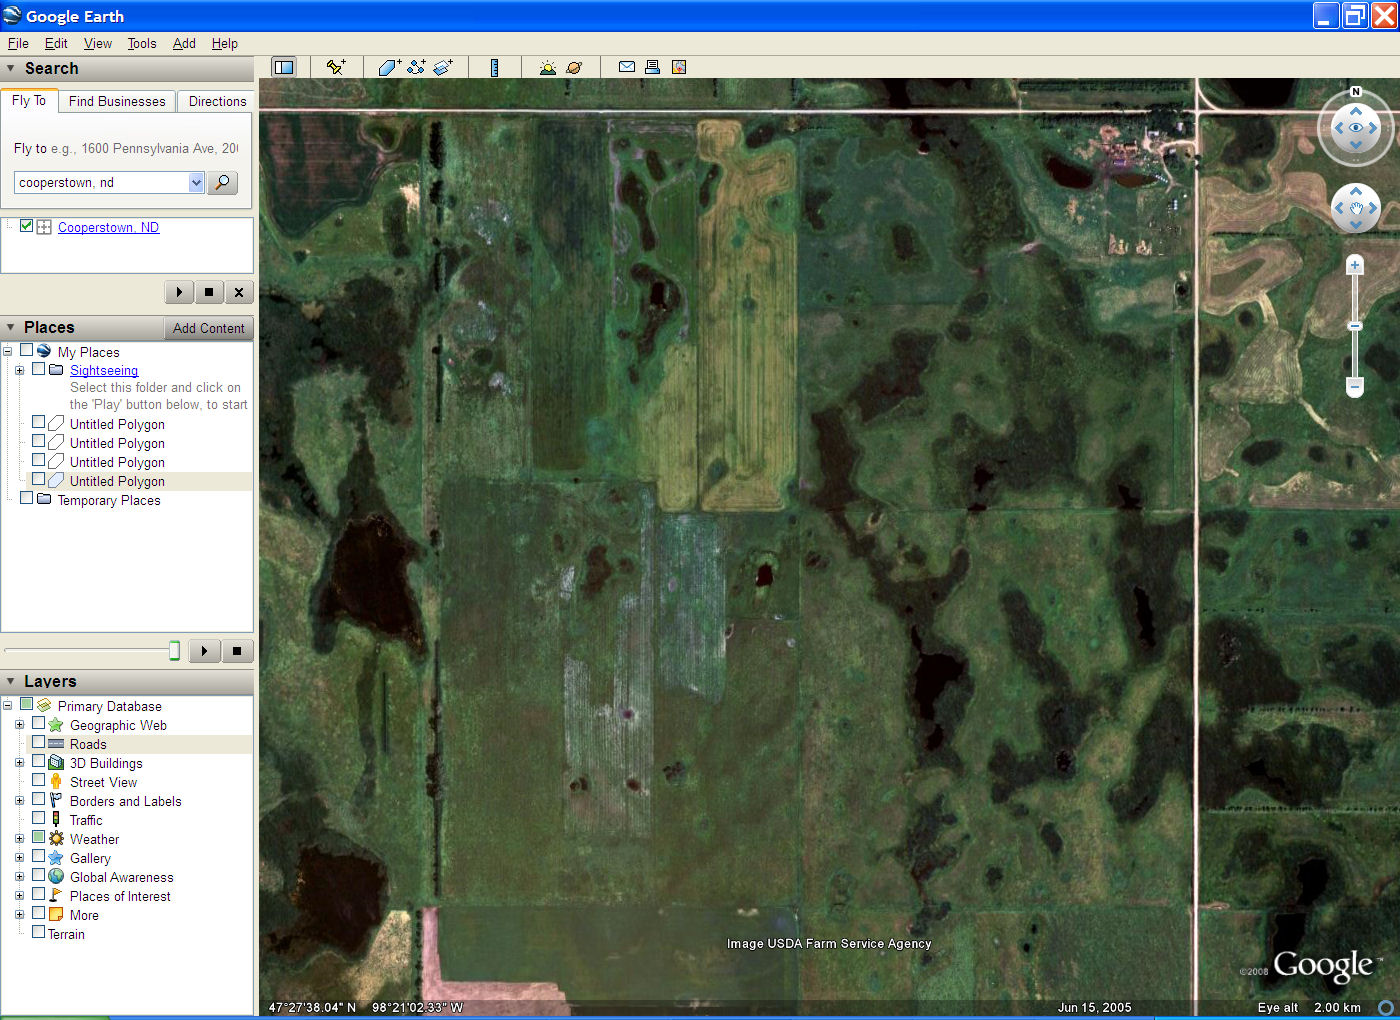Select the Places of Interest layer row
The image size is (1400, 1020).
[120, 896]
